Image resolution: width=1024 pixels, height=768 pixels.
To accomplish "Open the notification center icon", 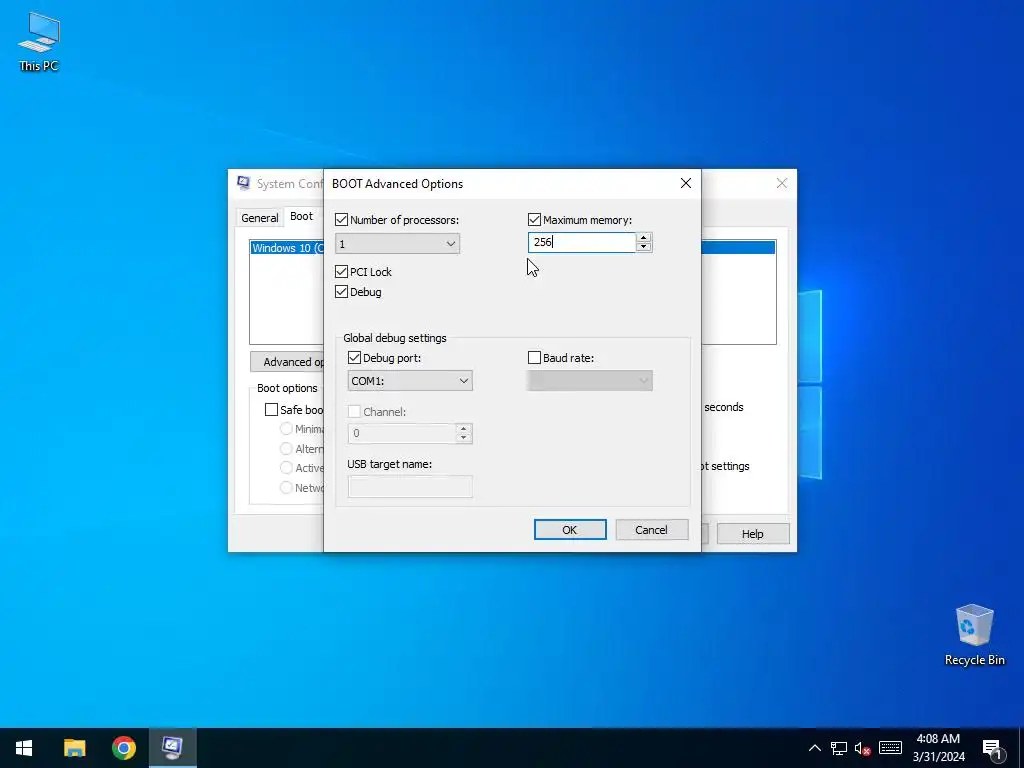I will pyautogui.click(x=992, y=748).
